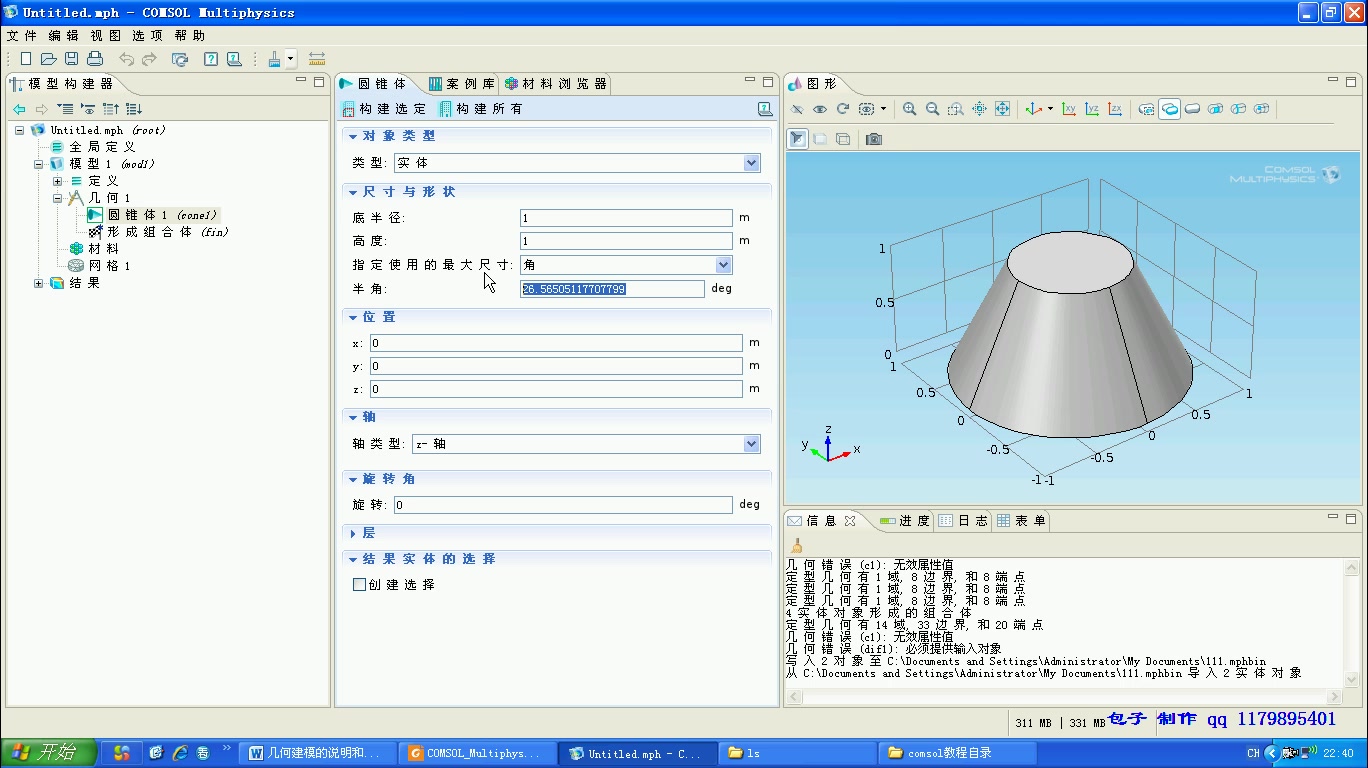
Task: Enable the 创建选择 checkbox
Action: 359,585
